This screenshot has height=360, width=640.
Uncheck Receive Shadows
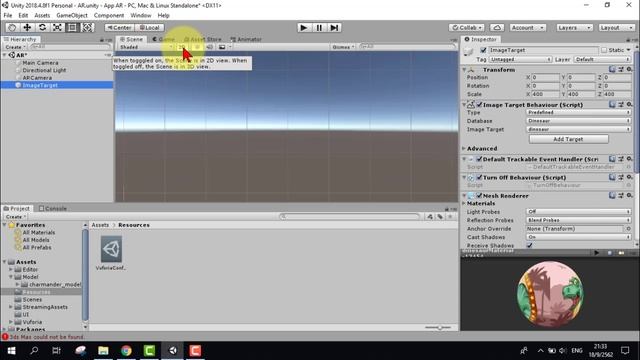[529, 245]
